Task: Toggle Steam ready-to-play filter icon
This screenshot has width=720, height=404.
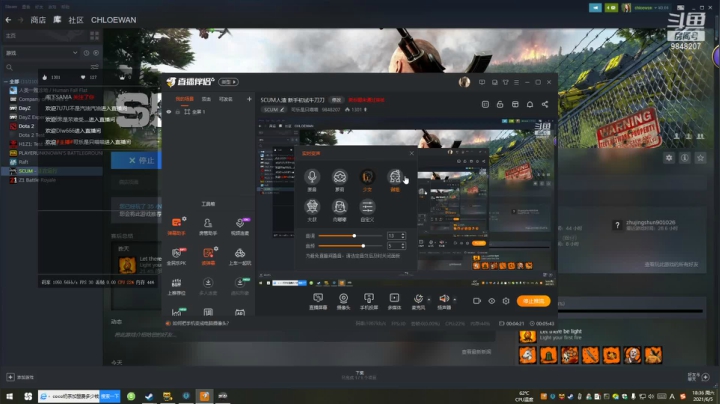Action: pyautogui.click(x=96, y=53)
